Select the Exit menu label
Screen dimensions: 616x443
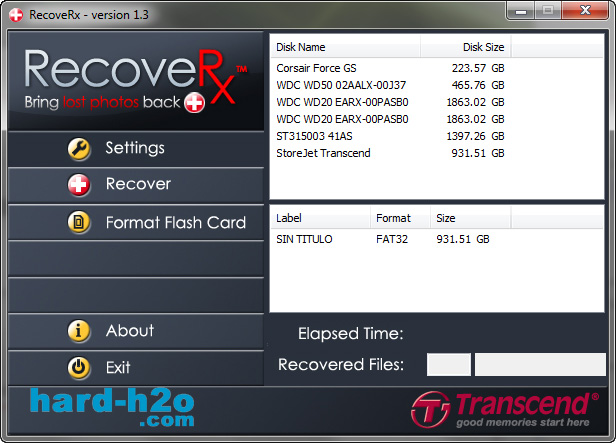click(118, 368)
